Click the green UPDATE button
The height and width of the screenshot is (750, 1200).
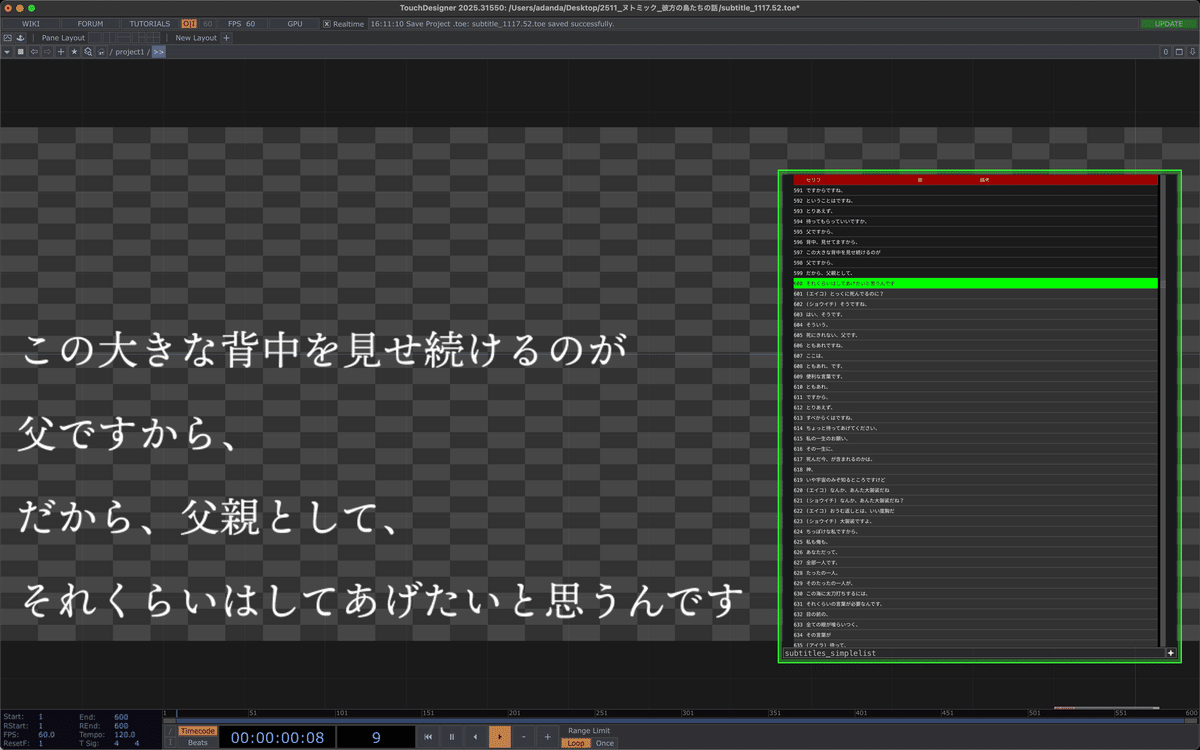point(1168,23)
